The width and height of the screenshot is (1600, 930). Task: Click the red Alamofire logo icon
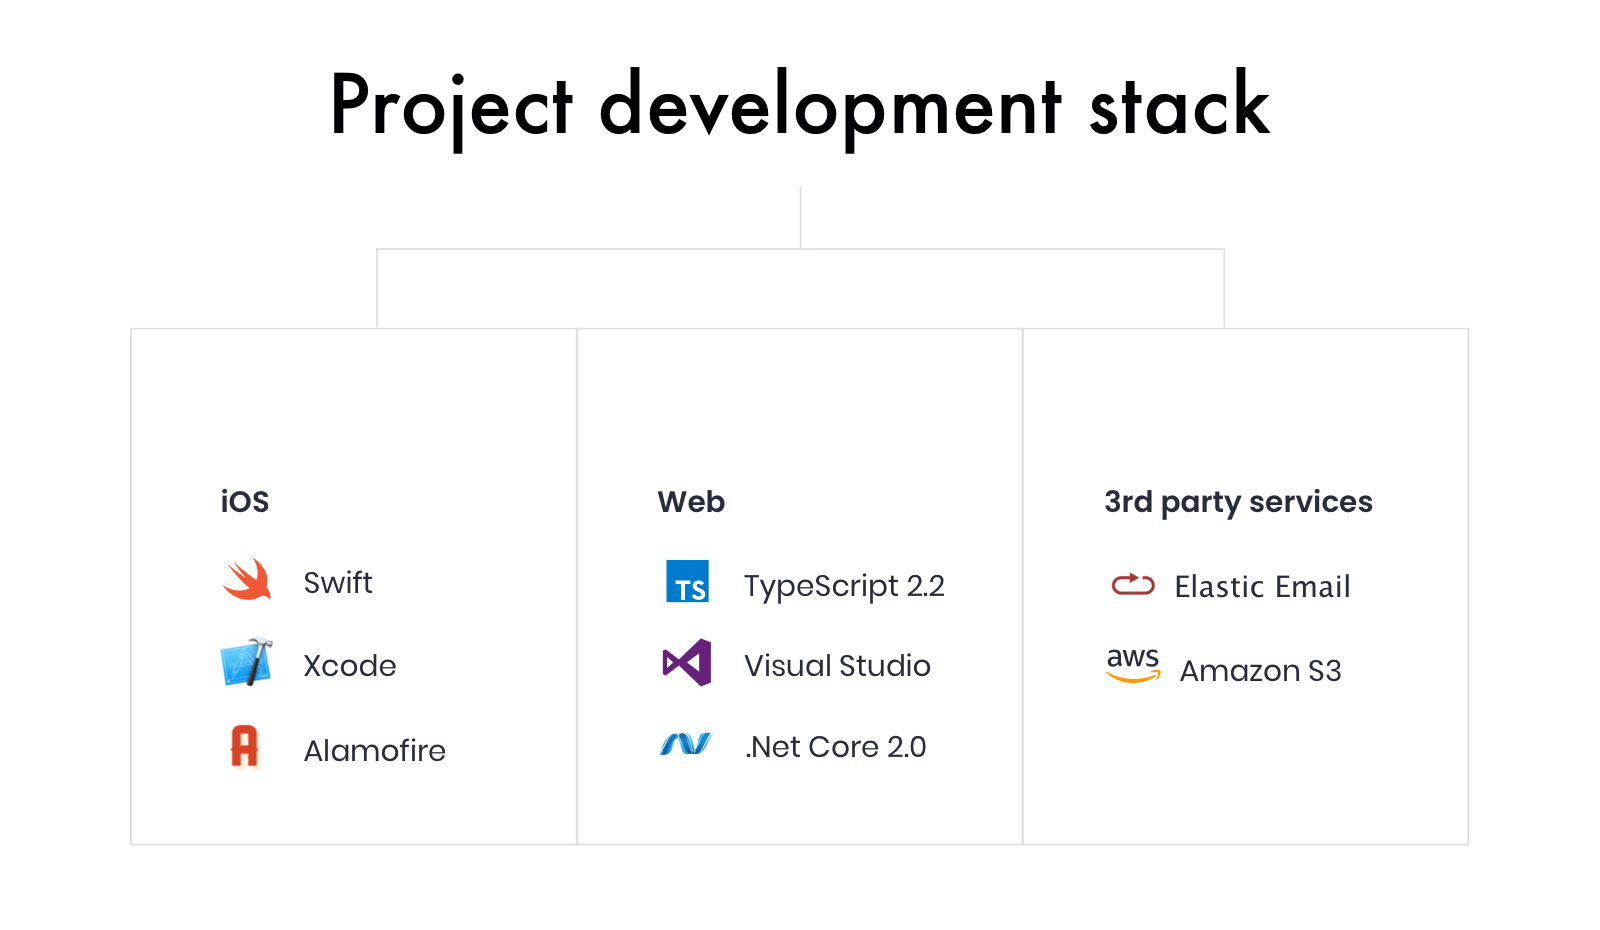point(245,747)
